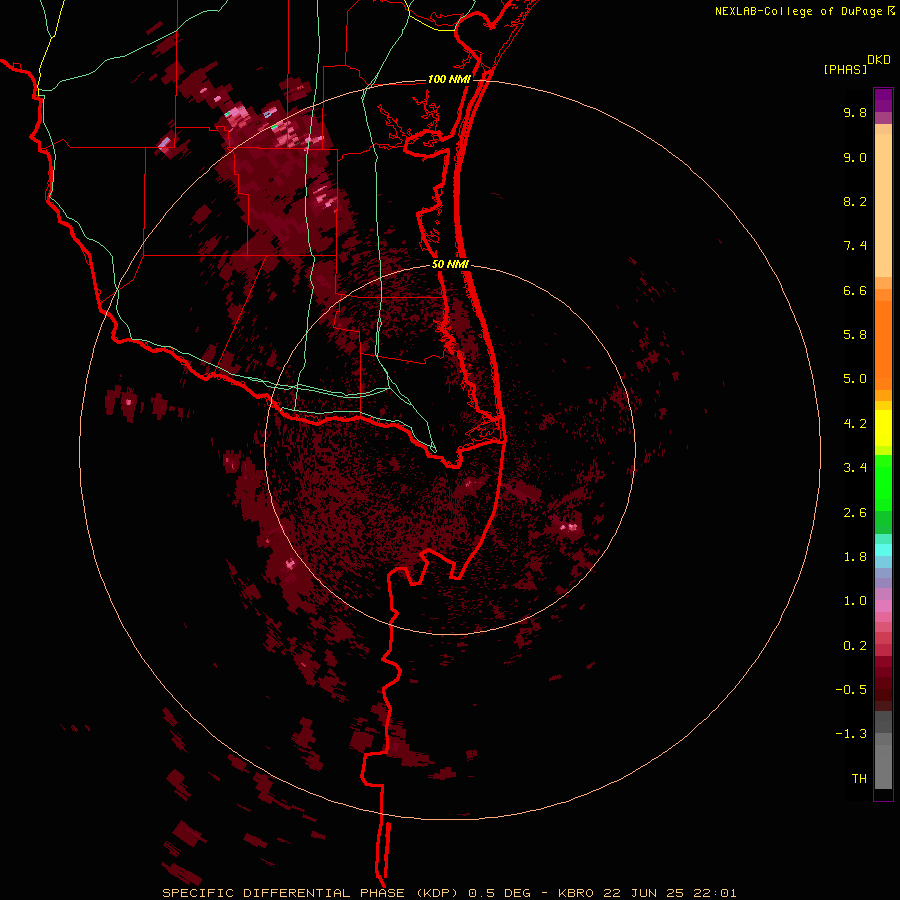Click the KBRO station identifier

pyautogui.click(x=576, y=893)
